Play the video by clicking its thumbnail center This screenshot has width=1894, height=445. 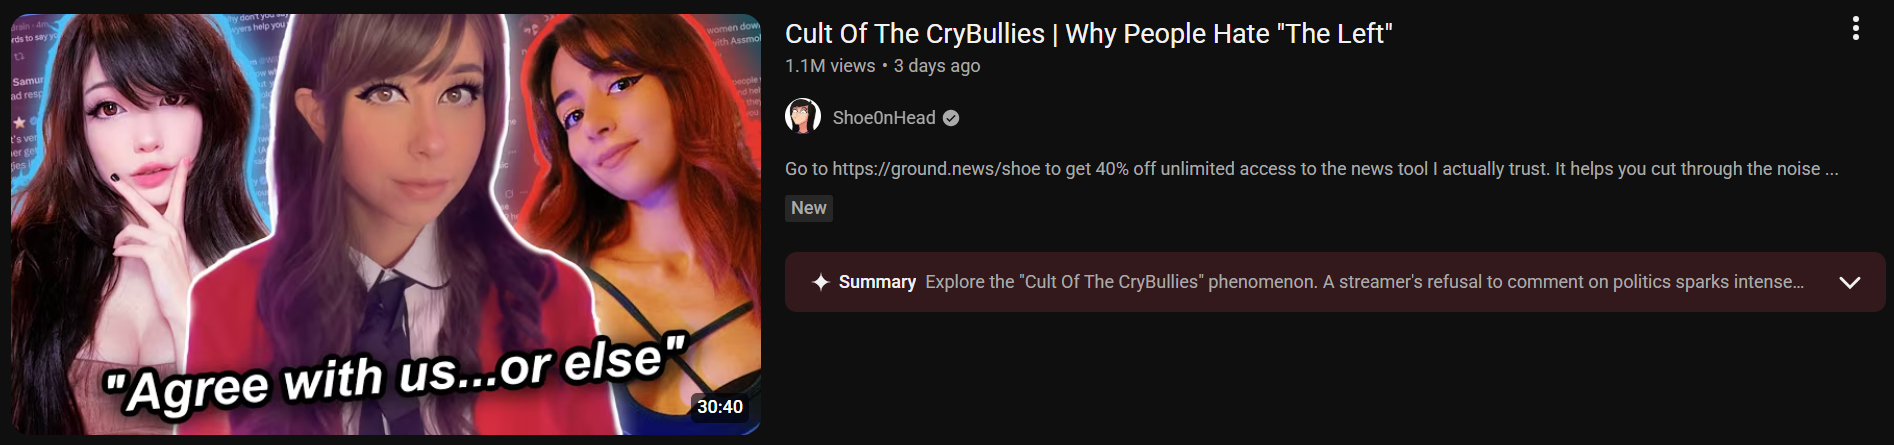386,224
